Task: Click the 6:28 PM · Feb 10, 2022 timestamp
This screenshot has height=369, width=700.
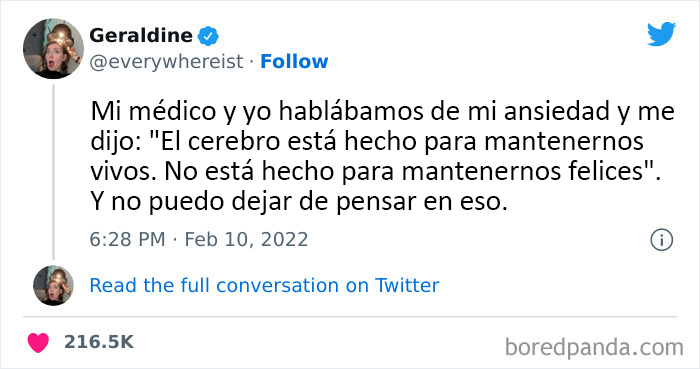Action: coord(199,240)
